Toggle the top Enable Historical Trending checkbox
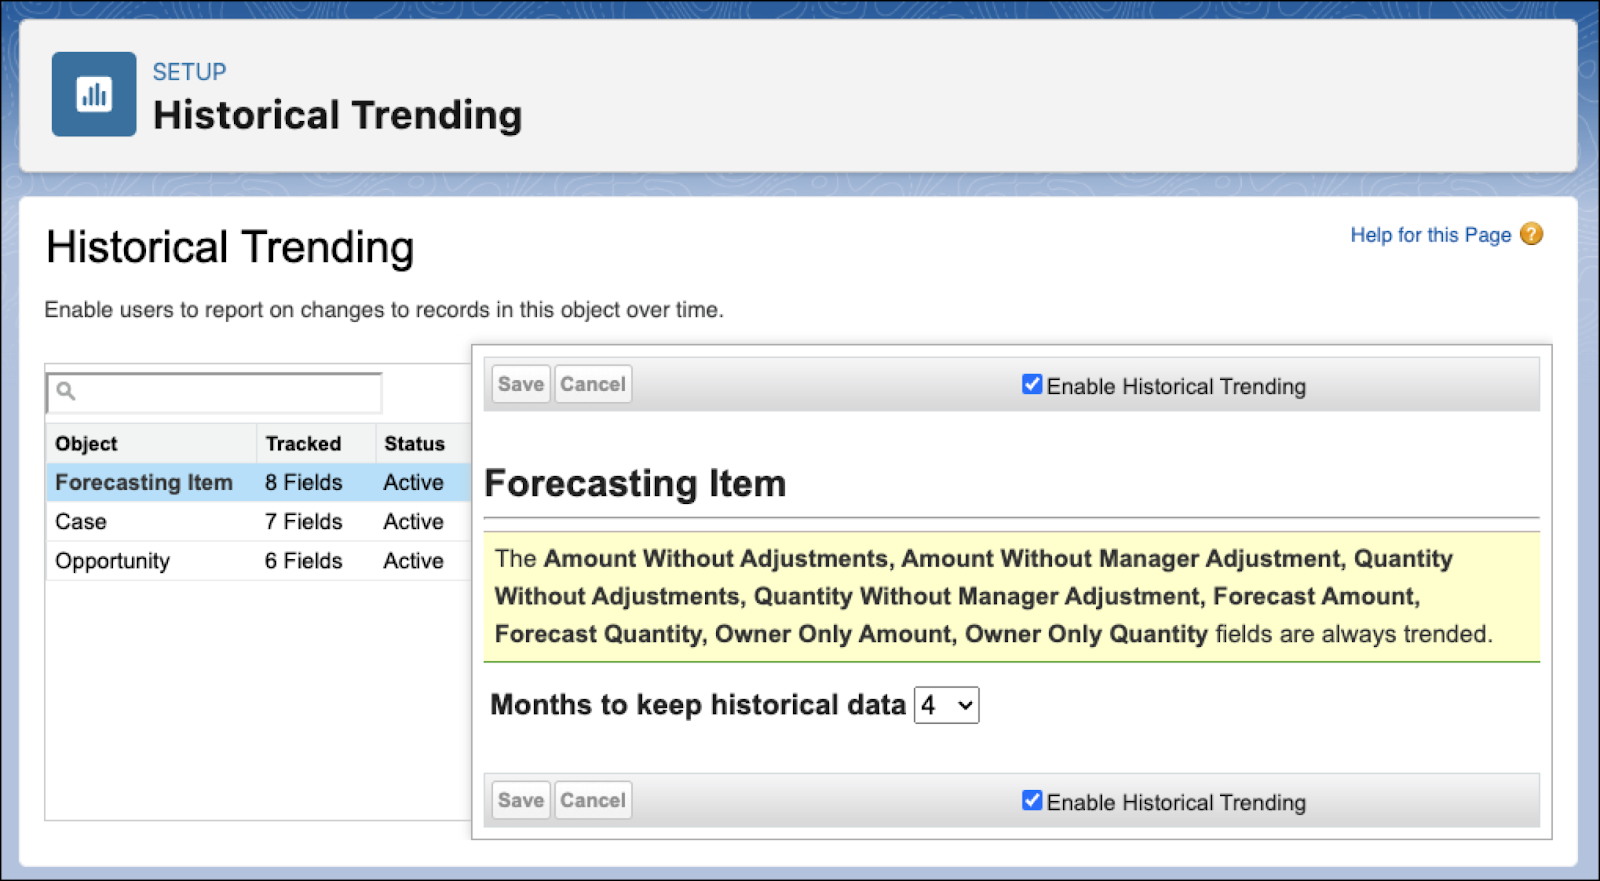This screenshot has height=881, width=1600. click(x=1032, y=385)
